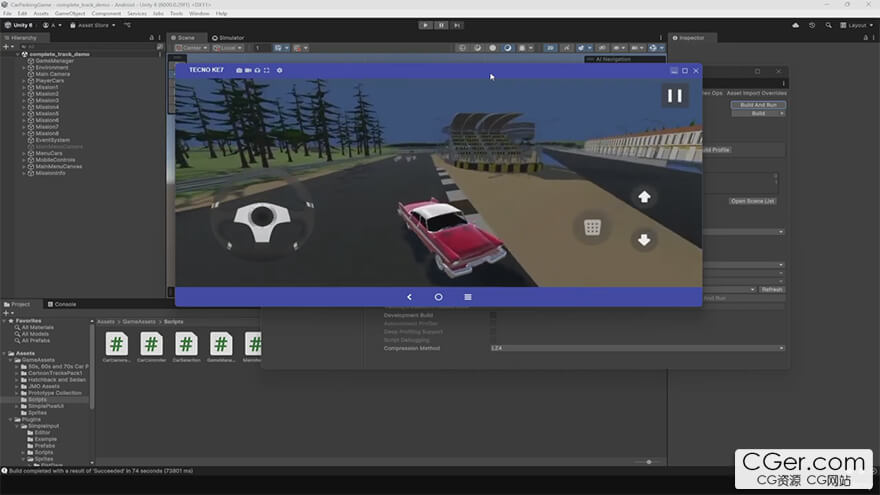880x495 pixels.
Task: Select EventSystem in the Hierarchy
Action: click(52, 140)
